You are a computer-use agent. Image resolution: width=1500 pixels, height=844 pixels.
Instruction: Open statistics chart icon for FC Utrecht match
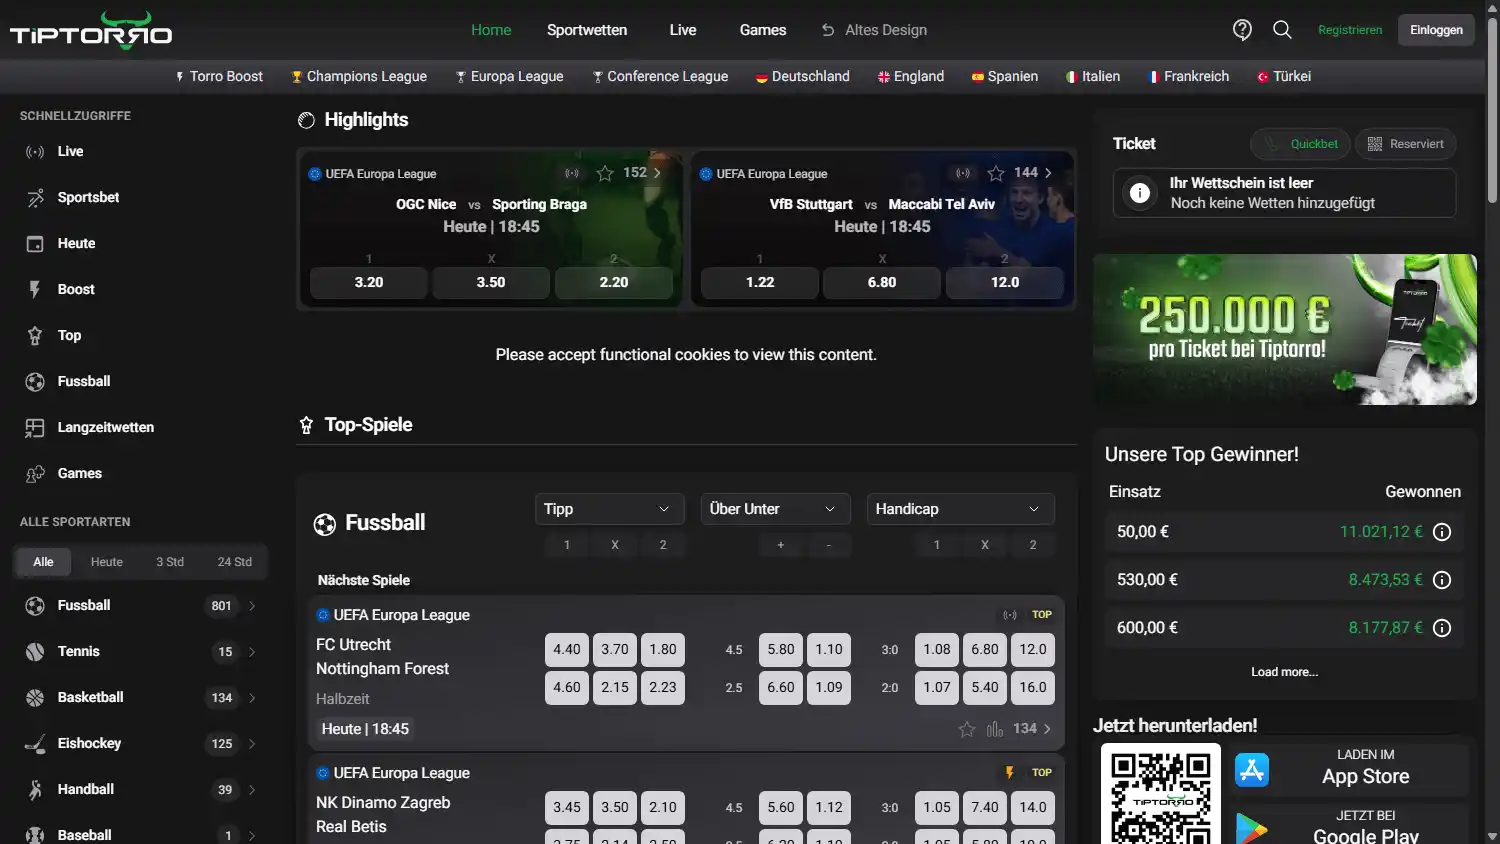coord(995,729)
